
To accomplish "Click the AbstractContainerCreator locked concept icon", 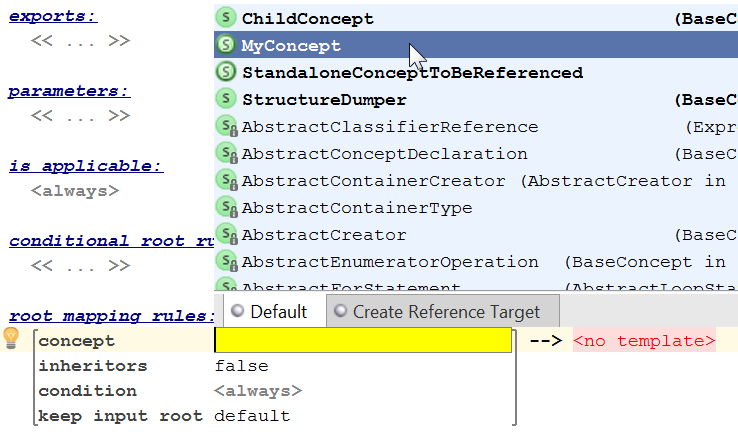I will point(226,181).
